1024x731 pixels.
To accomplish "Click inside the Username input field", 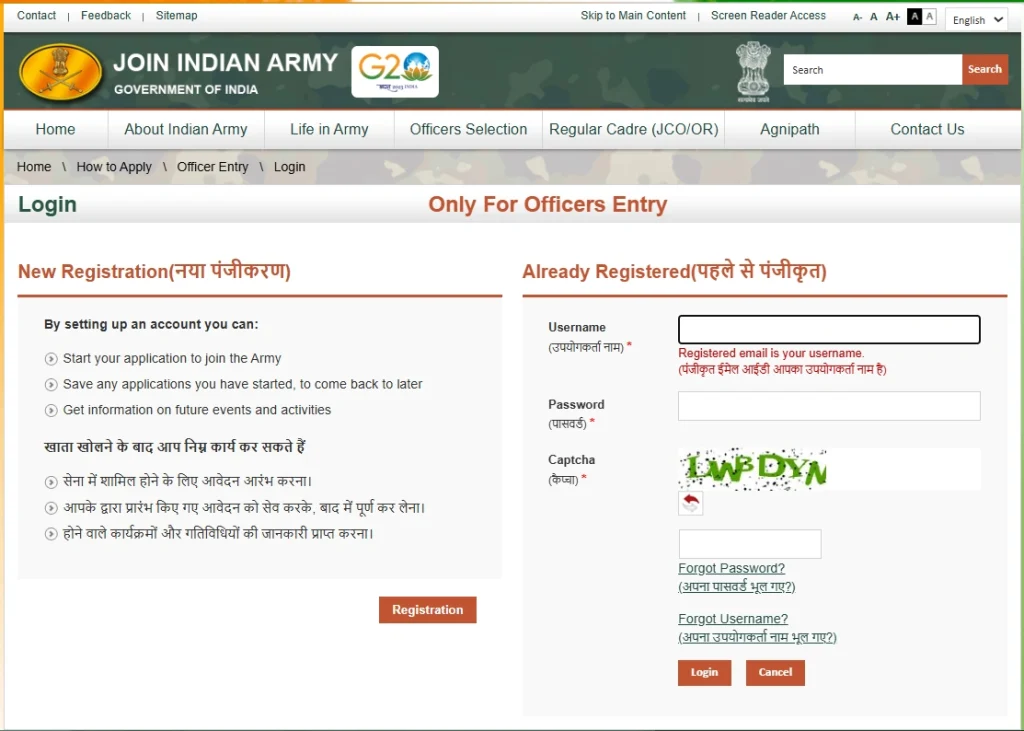I will pos(828,329).
